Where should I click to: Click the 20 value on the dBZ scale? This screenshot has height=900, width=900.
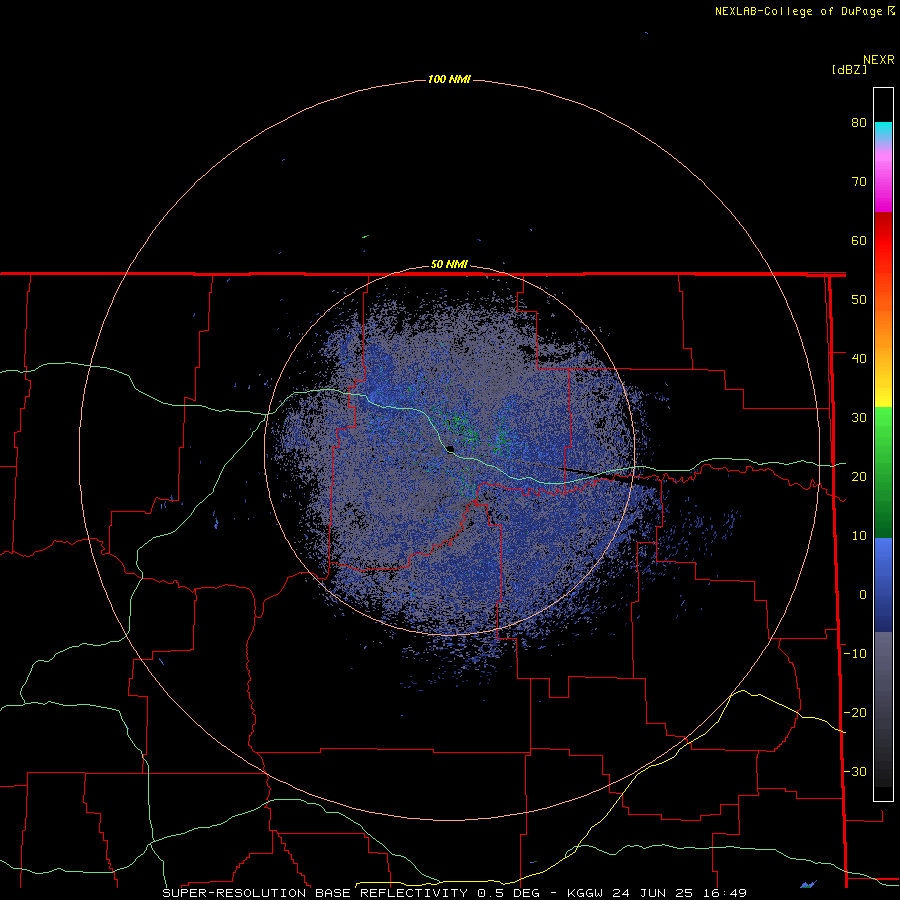click(859, 477)
